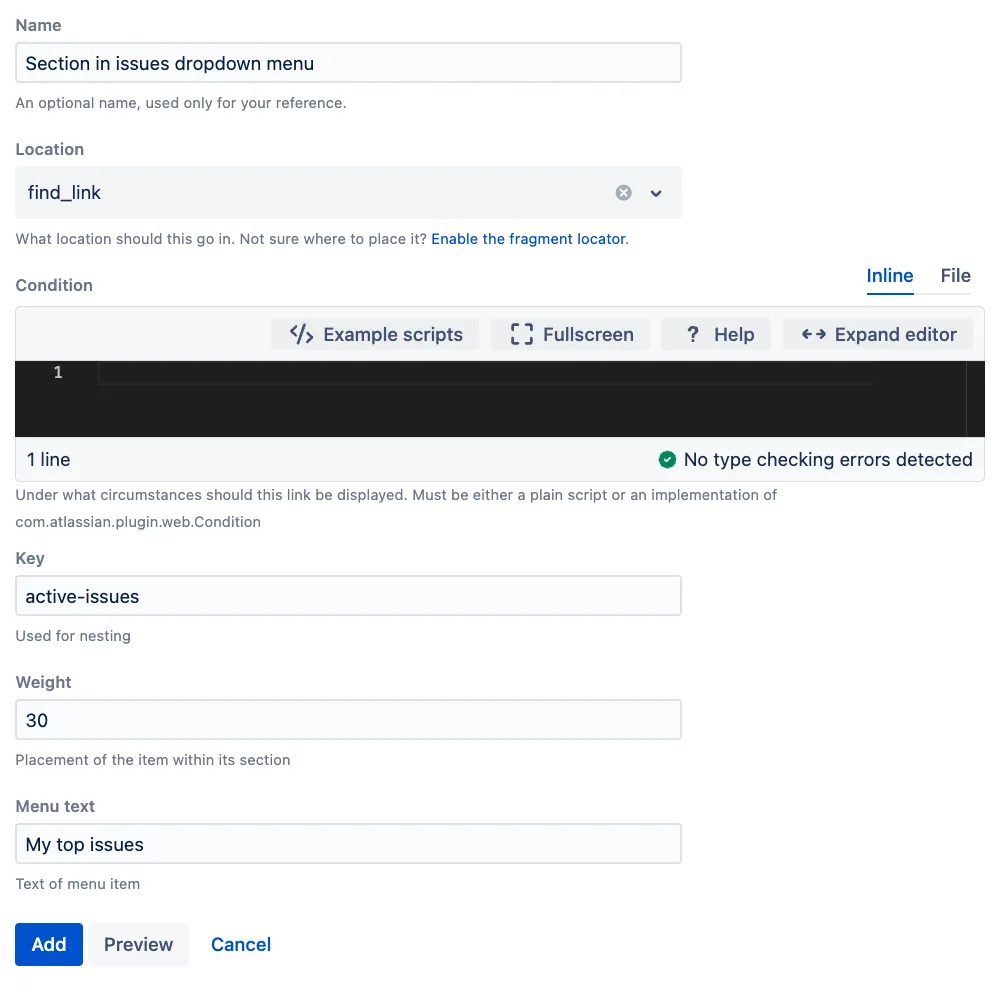
Task: Click line number 1 in editor gutter
Action: pos(58,372)
